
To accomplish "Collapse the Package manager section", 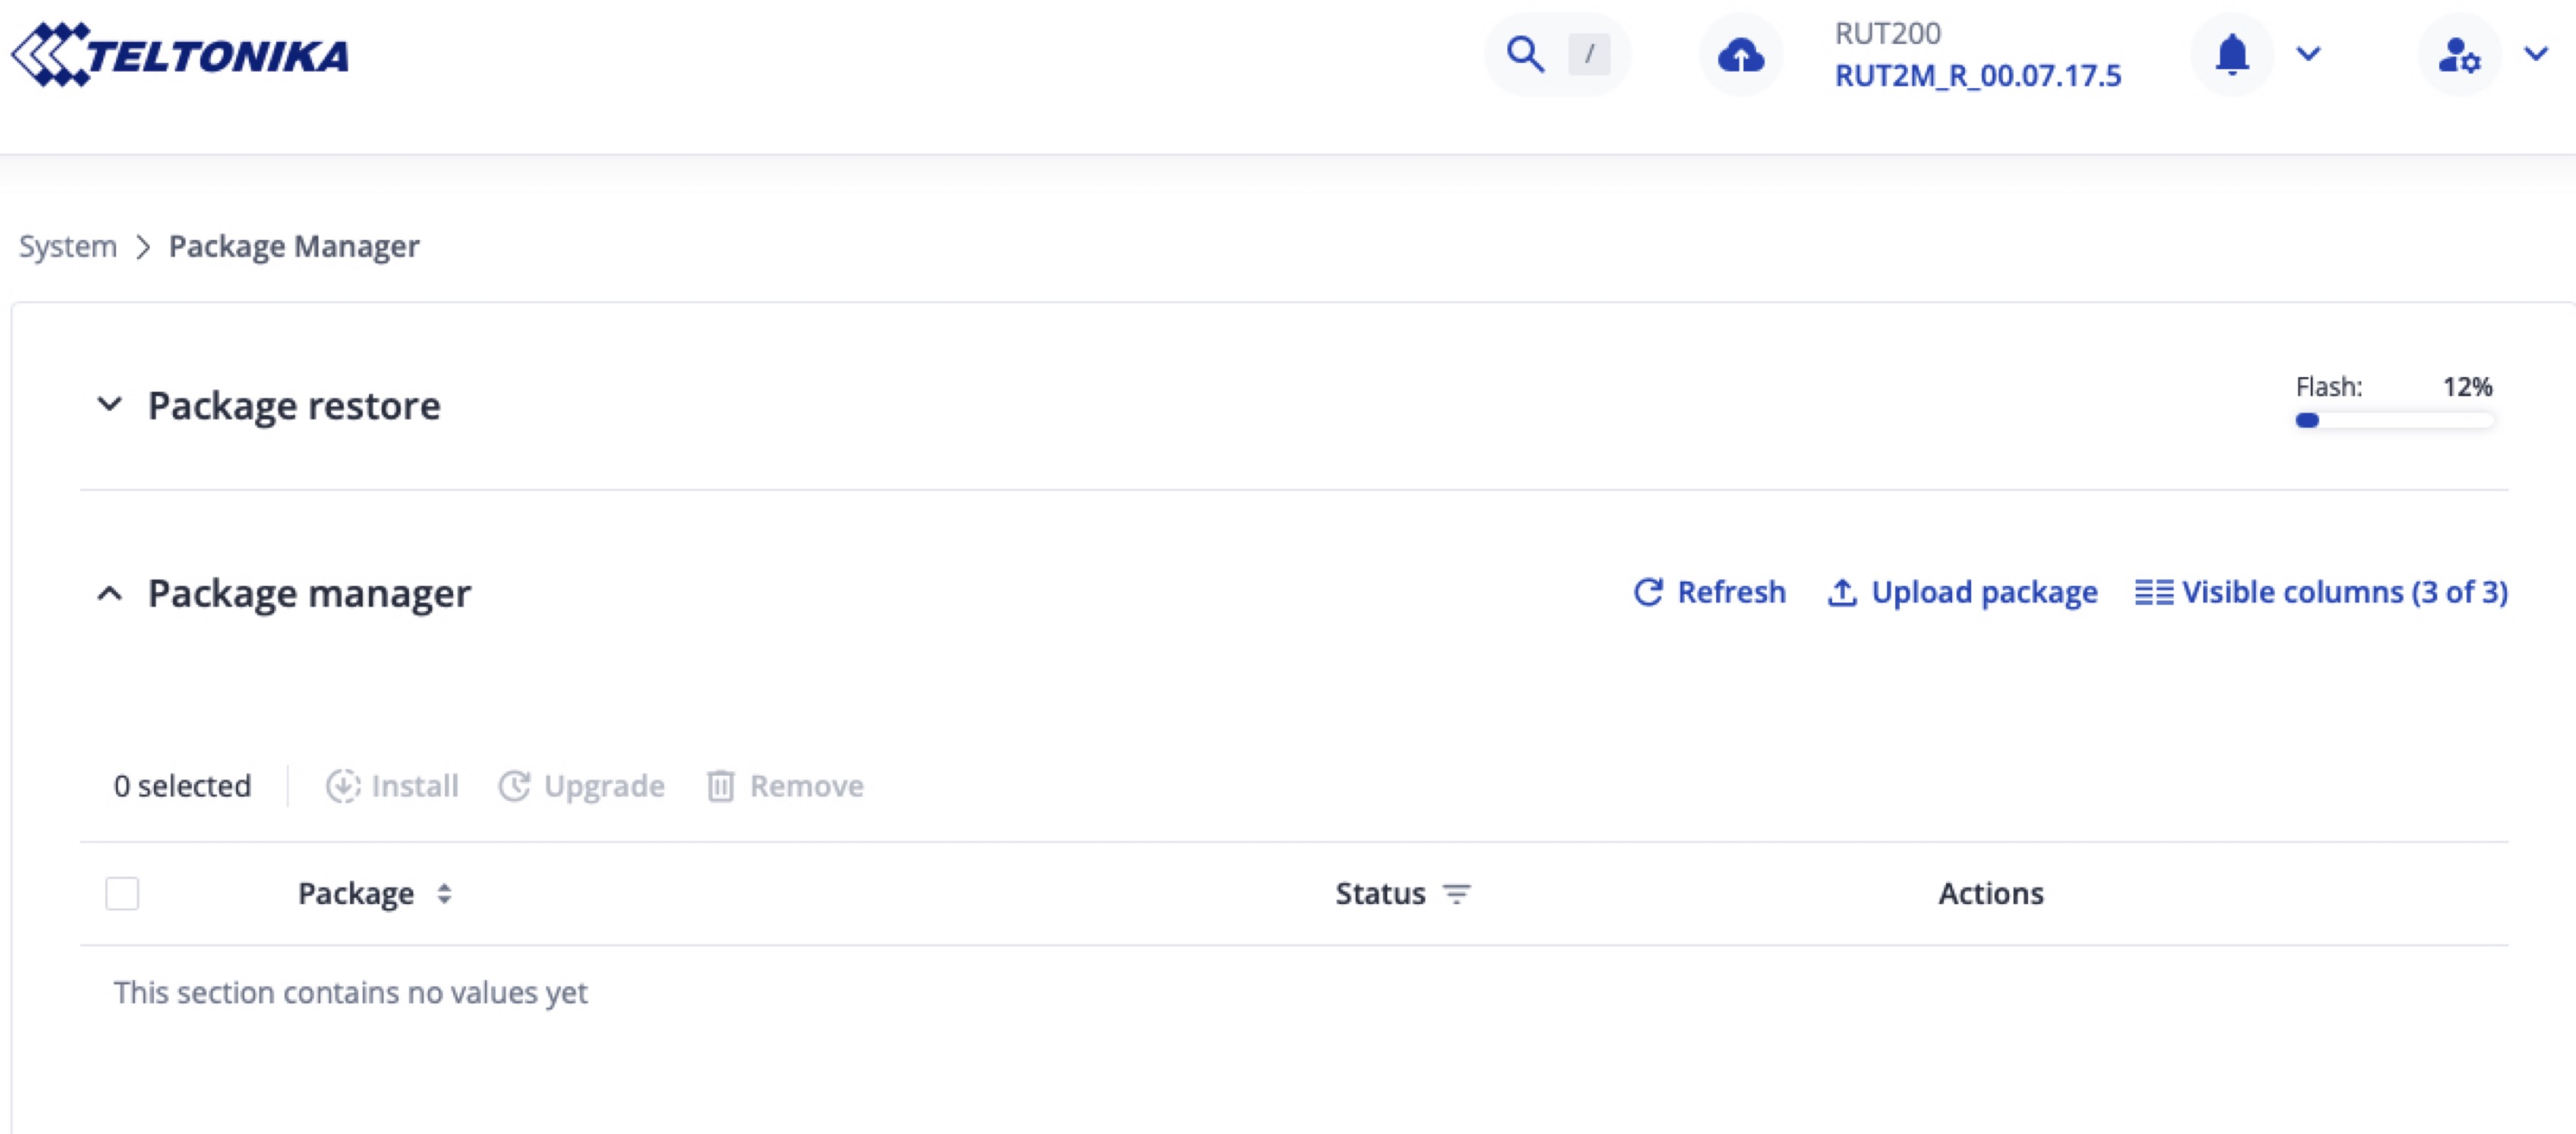I will pos(110,593).
